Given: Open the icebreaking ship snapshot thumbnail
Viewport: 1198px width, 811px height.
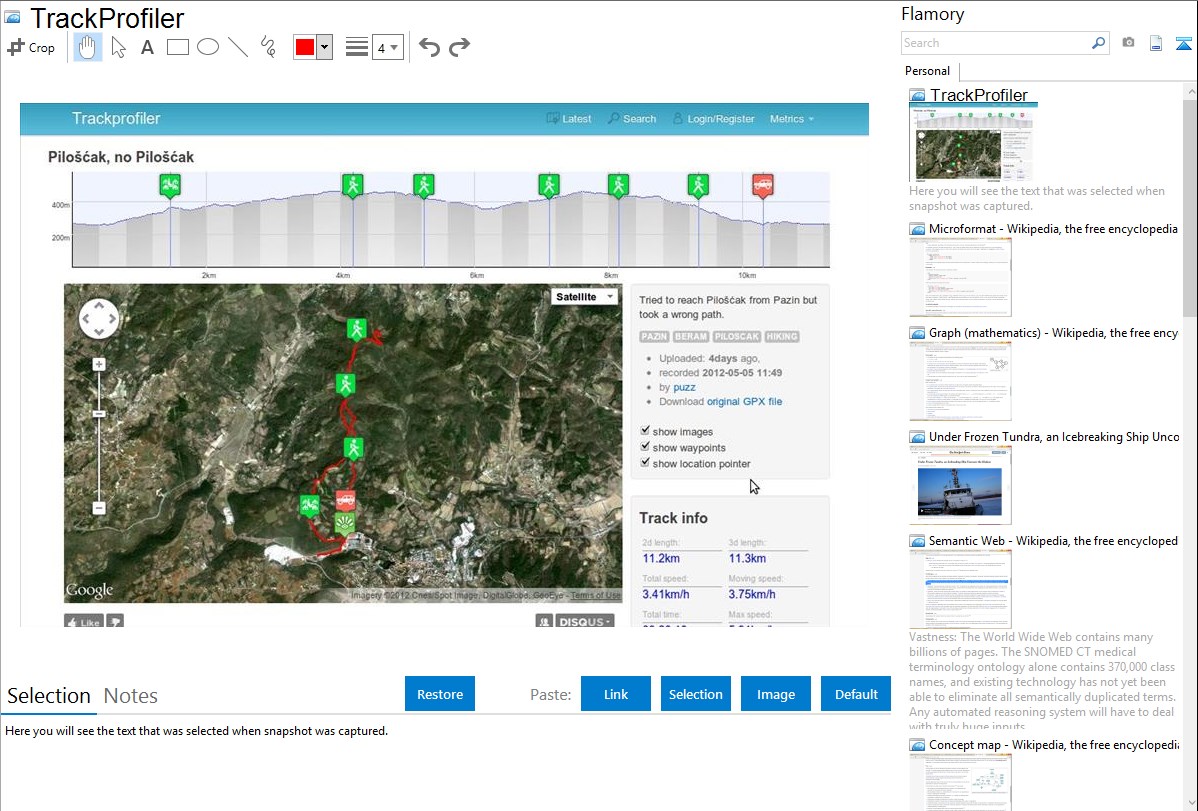Looking at the screenshot, I should [960, 485].
